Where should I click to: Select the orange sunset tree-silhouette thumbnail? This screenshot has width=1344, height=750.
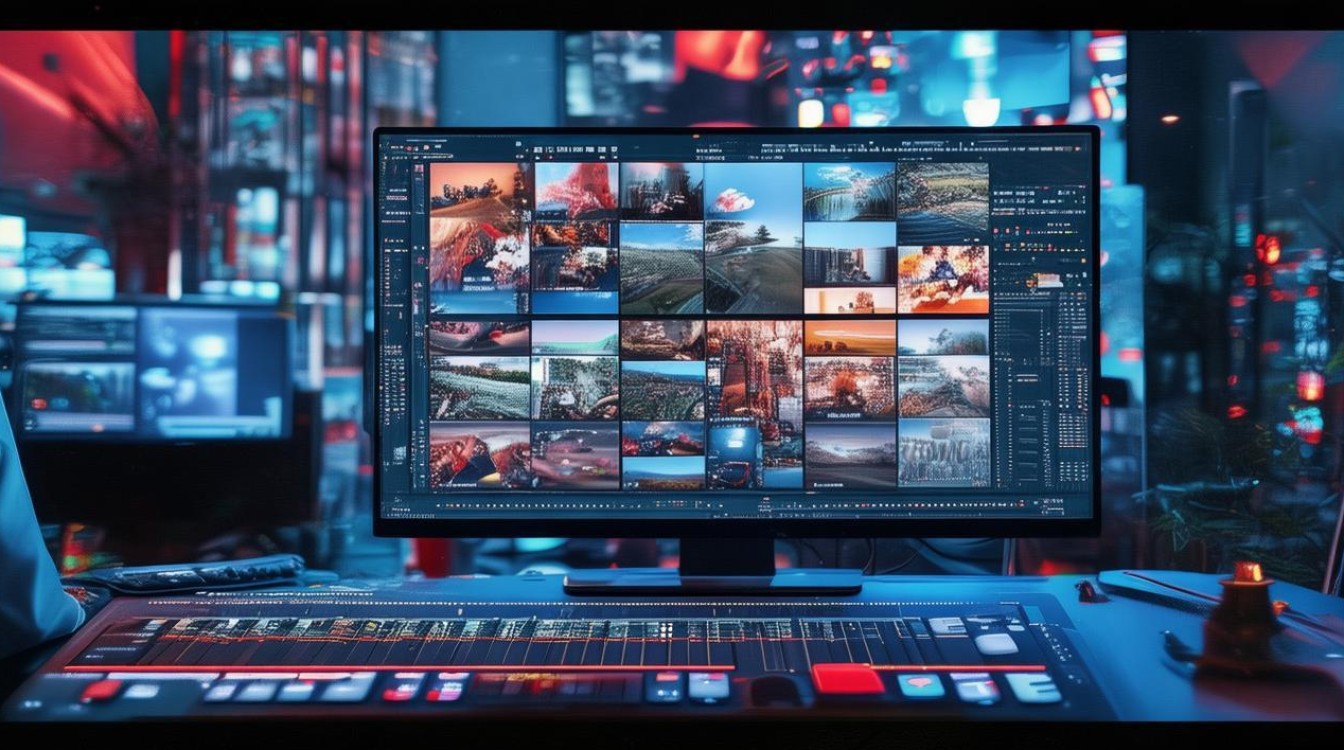tap(480, 190)
